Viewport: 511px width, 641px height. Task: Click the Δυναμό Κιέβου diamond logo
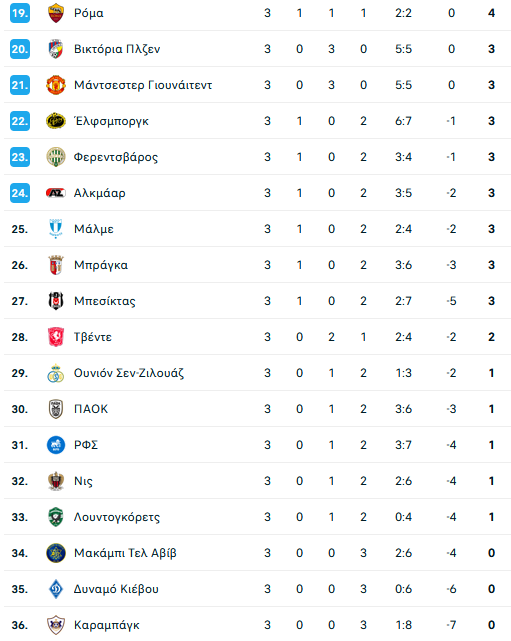tap(56, 589)
